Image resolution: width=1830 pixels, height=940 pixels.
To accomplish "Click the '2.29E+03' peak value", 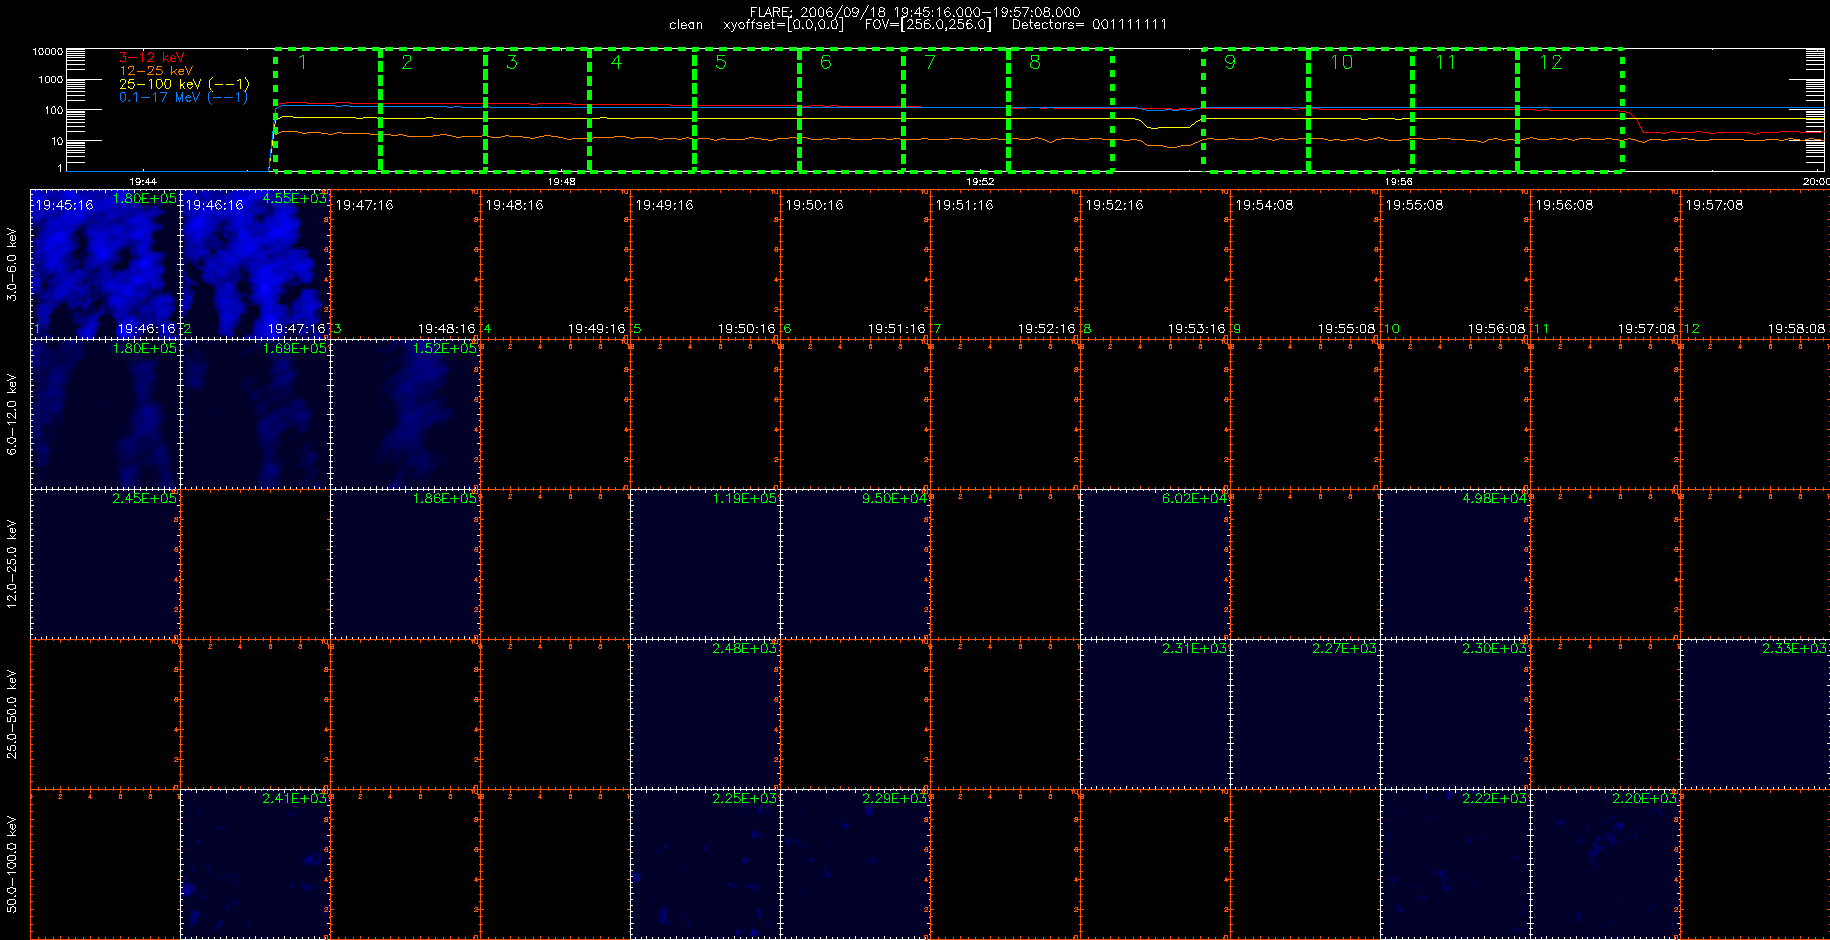I will point(894,798).
